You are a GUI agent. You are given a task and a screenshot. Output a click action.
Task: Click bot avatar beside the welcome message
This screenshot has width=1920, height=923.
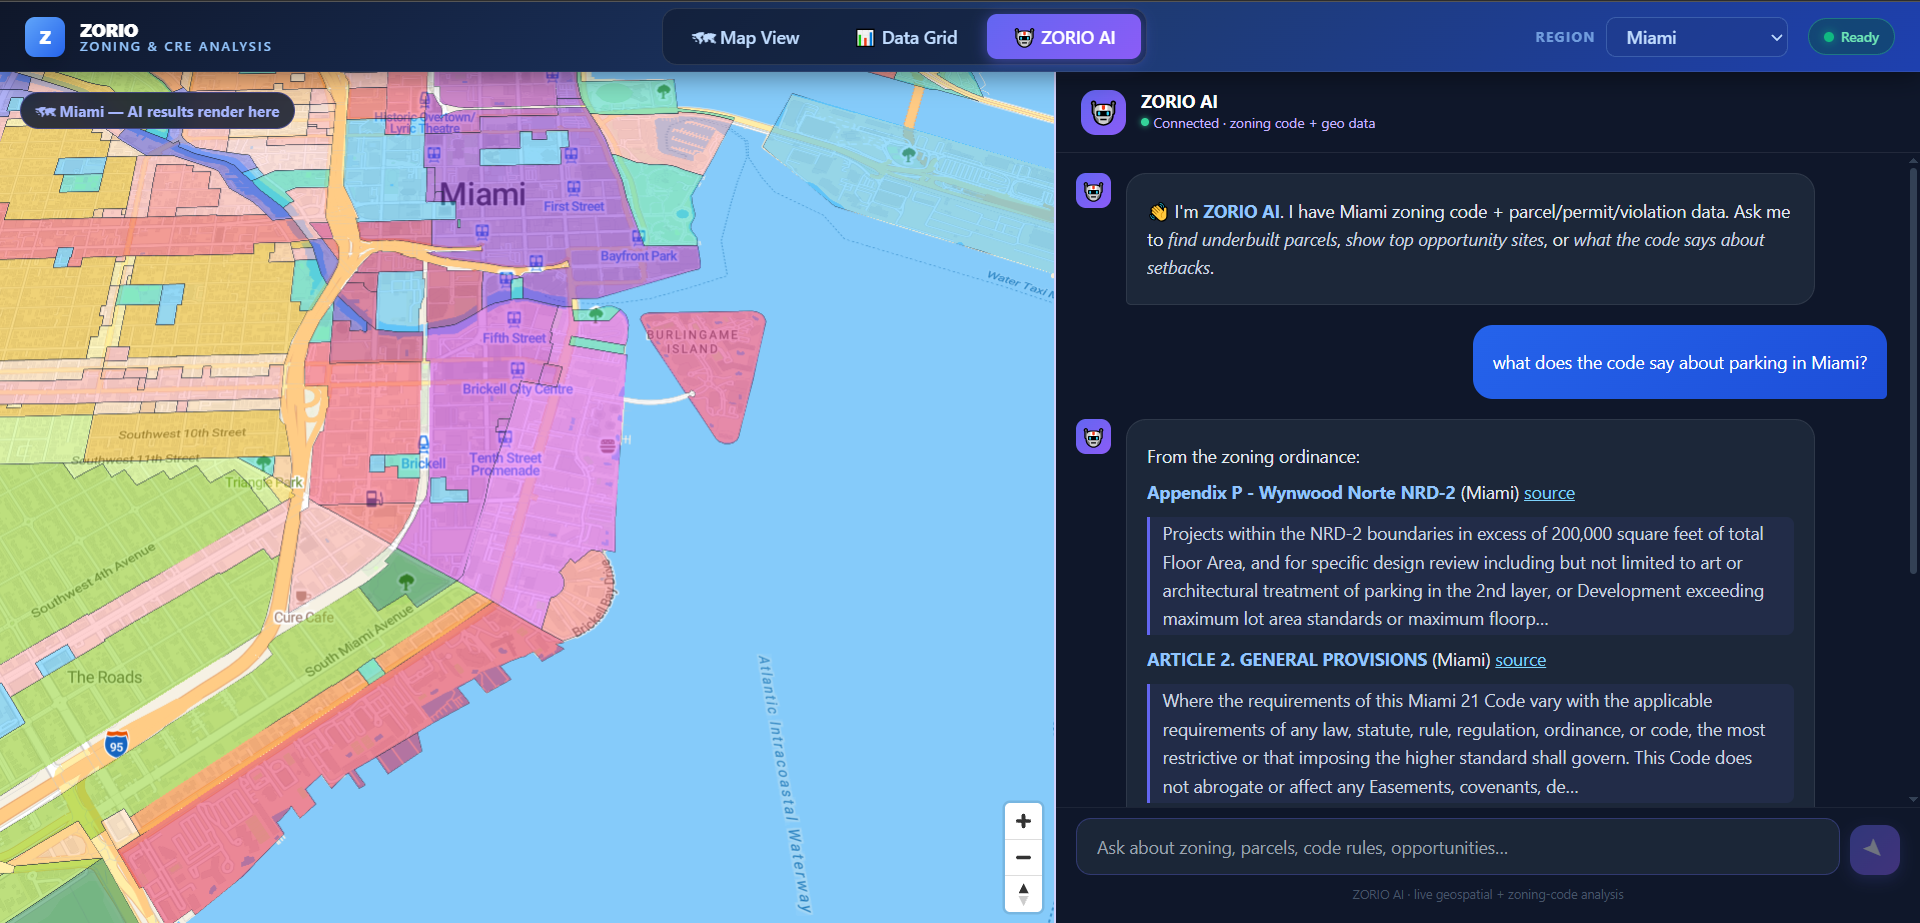(x=1093, y=190)
